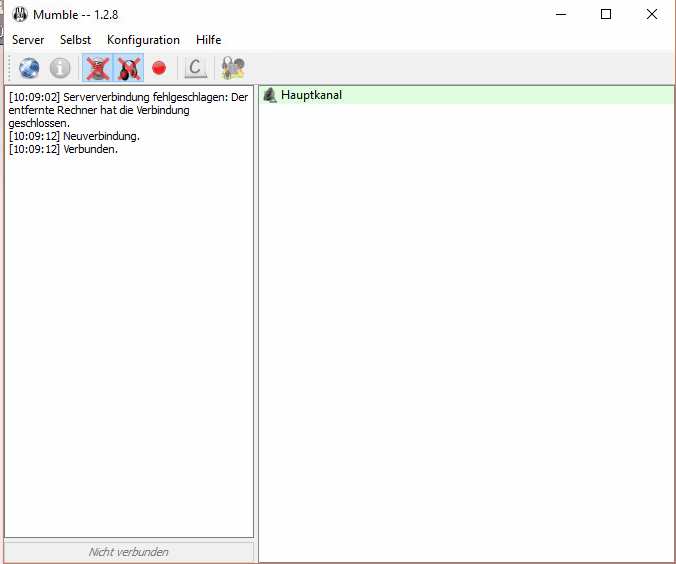The image size is (676, 564).
Task: Click the 'Verbunden.' log entry
Action: point(90,150)
